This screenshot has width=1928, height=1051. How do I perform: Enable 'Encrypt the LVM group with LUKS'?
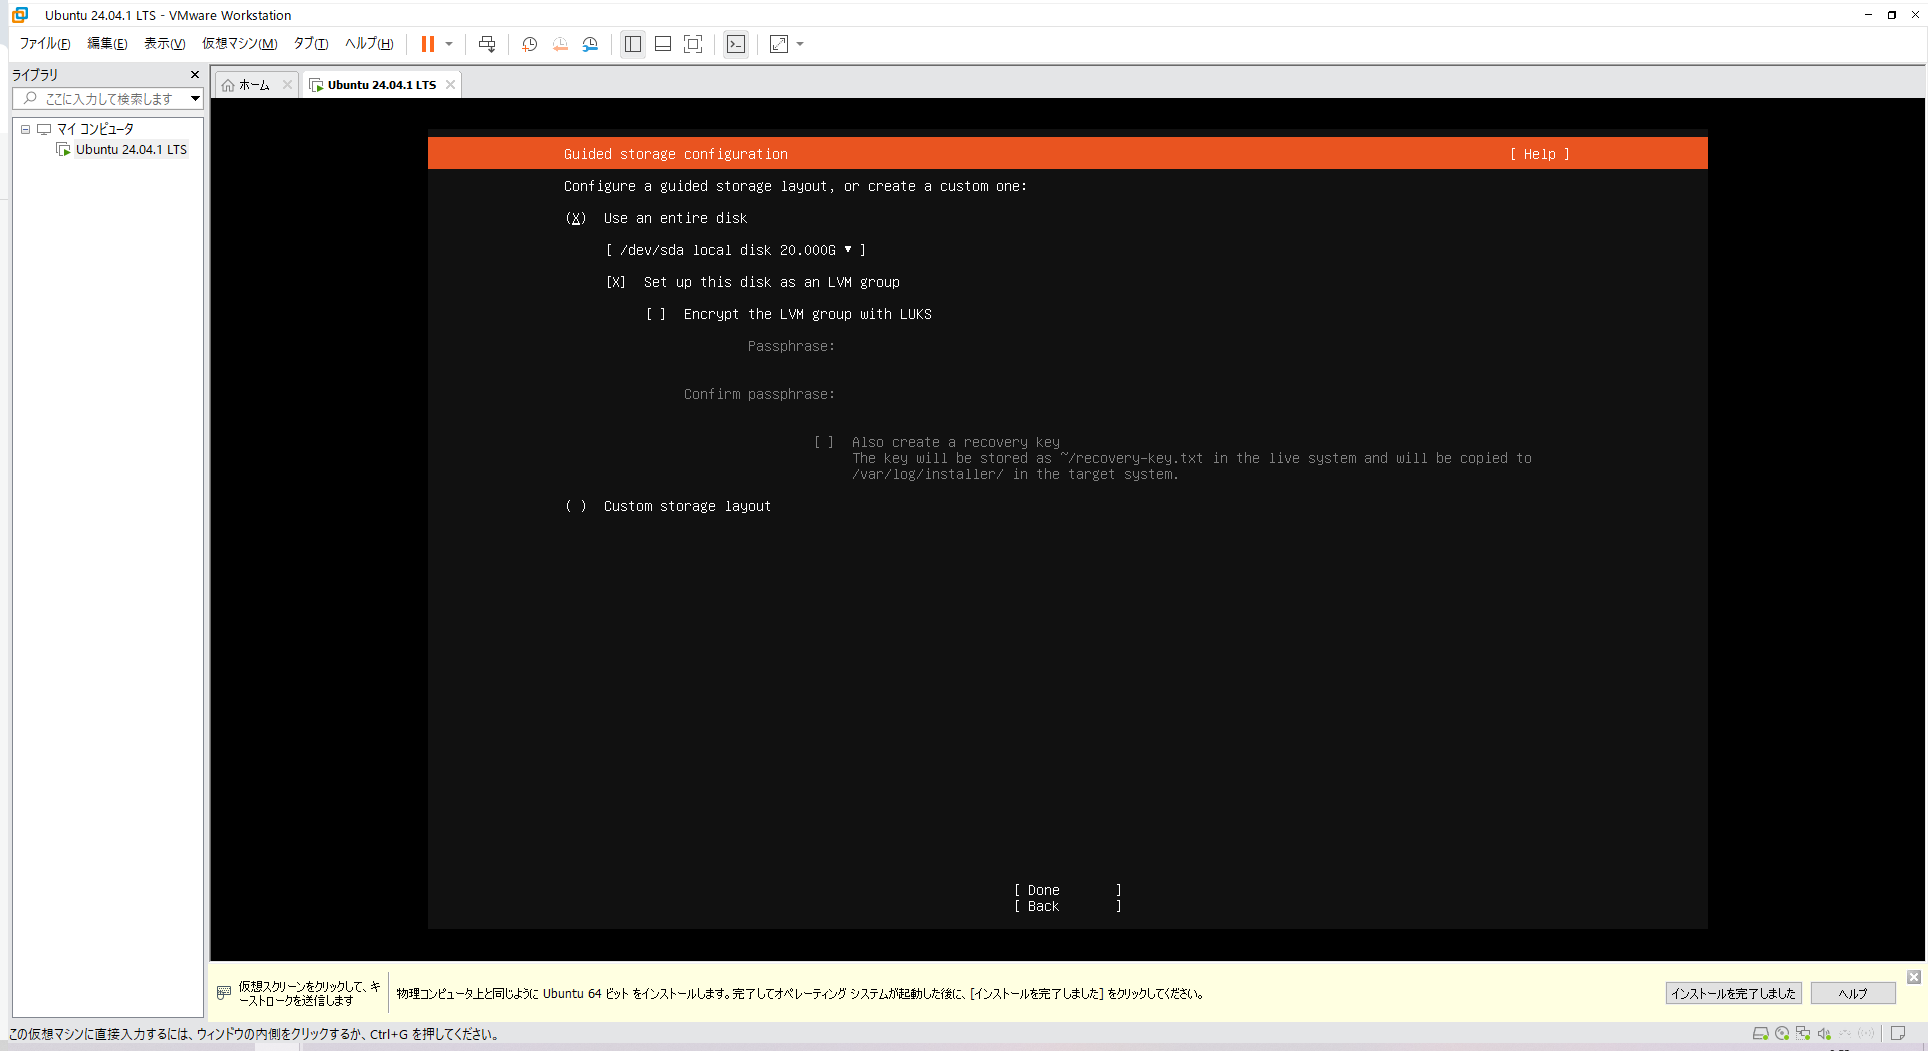(x=656, y=314)
